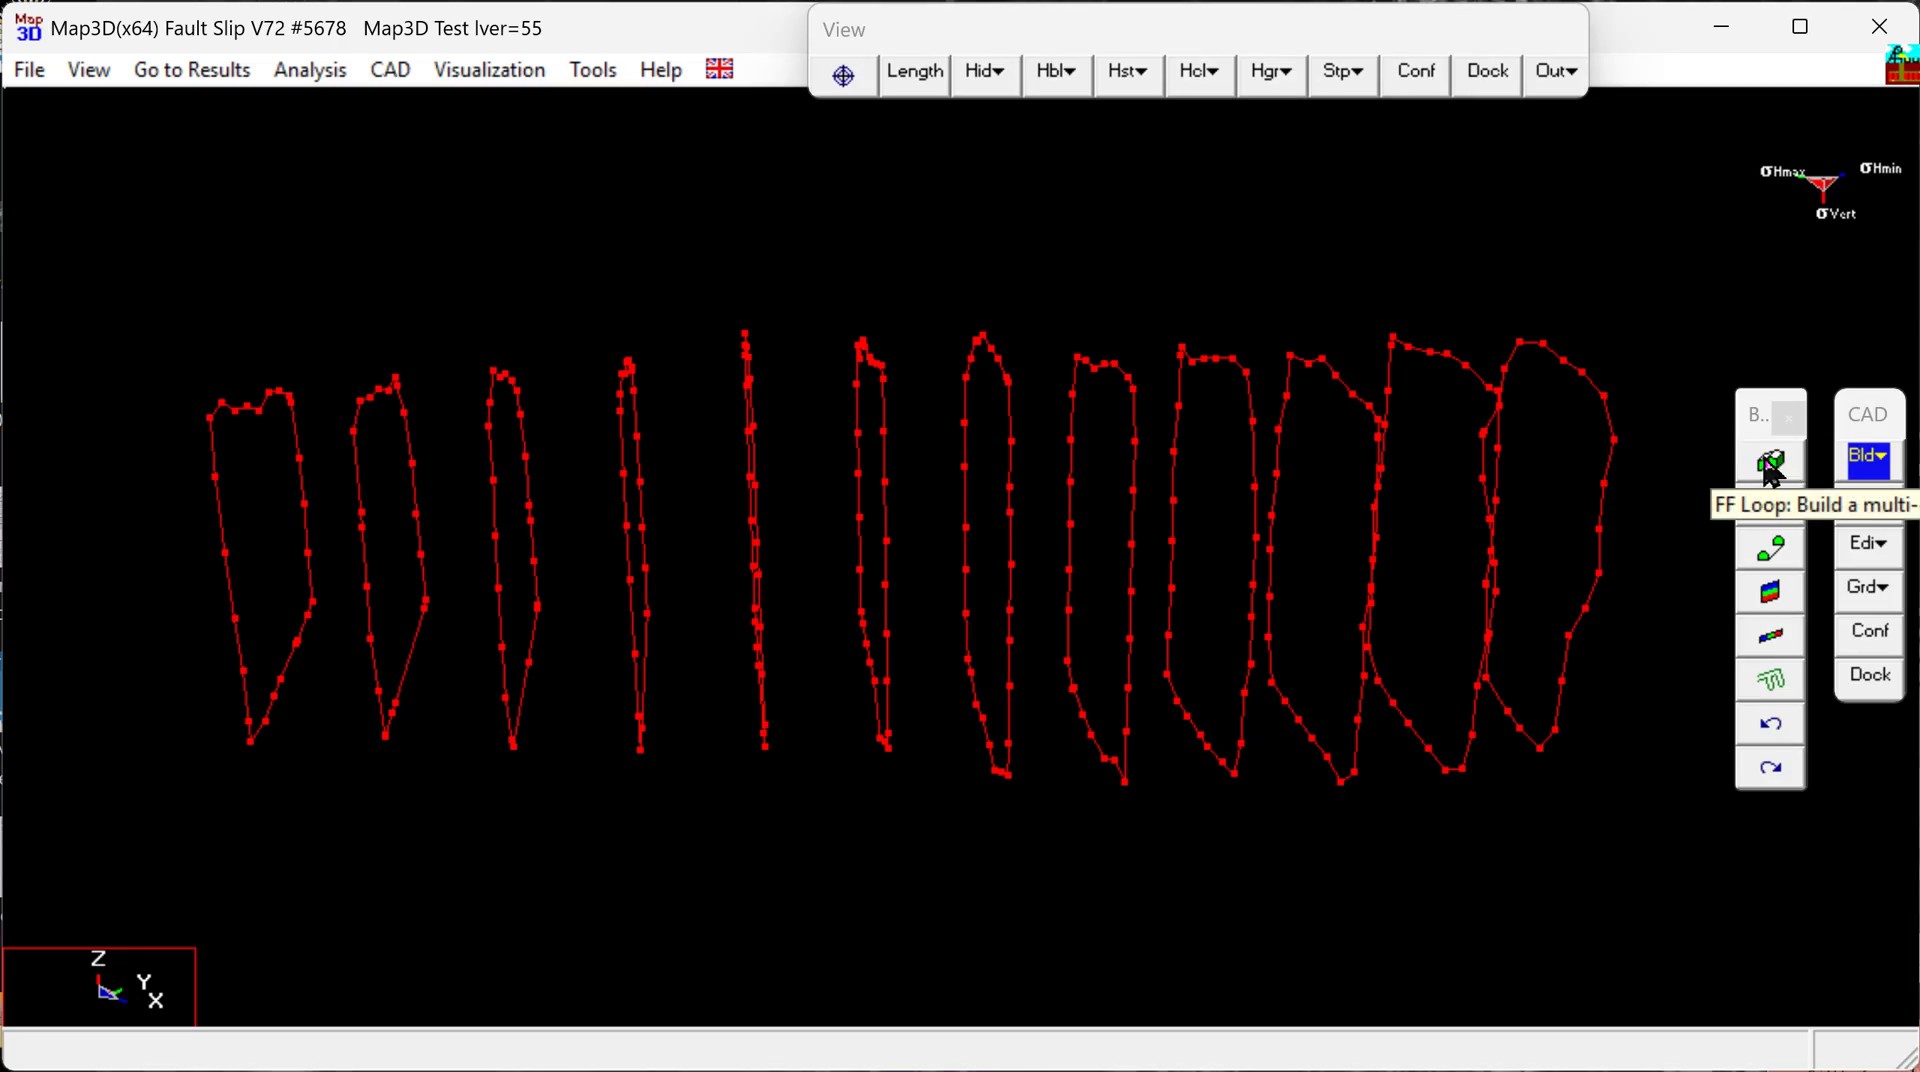Click the blue undo arrow icon
This screenshot has height=1072, width=1920.
point(1770,724)
